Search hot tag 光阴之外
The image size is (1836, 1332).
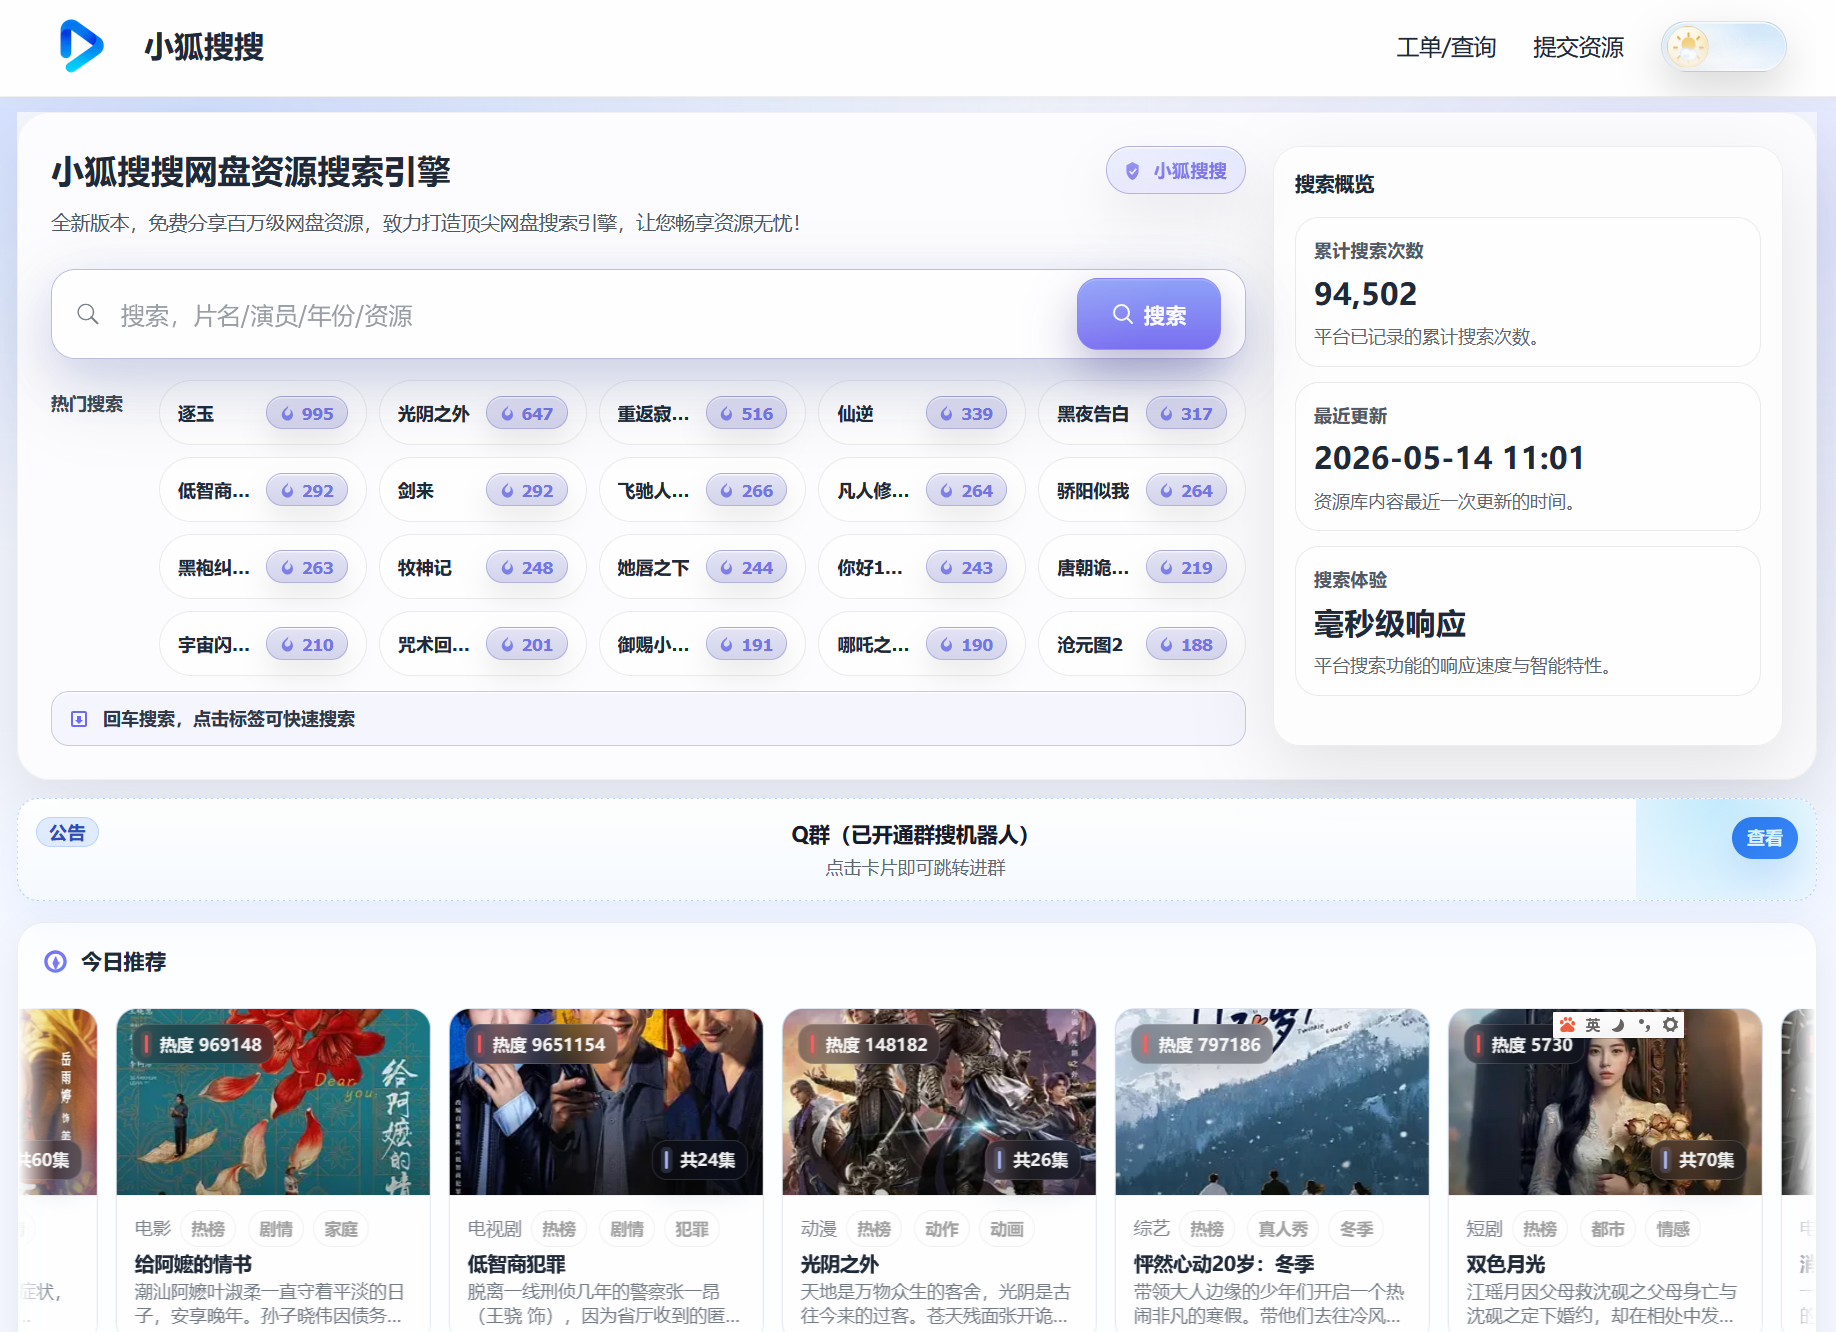[483, 414]
